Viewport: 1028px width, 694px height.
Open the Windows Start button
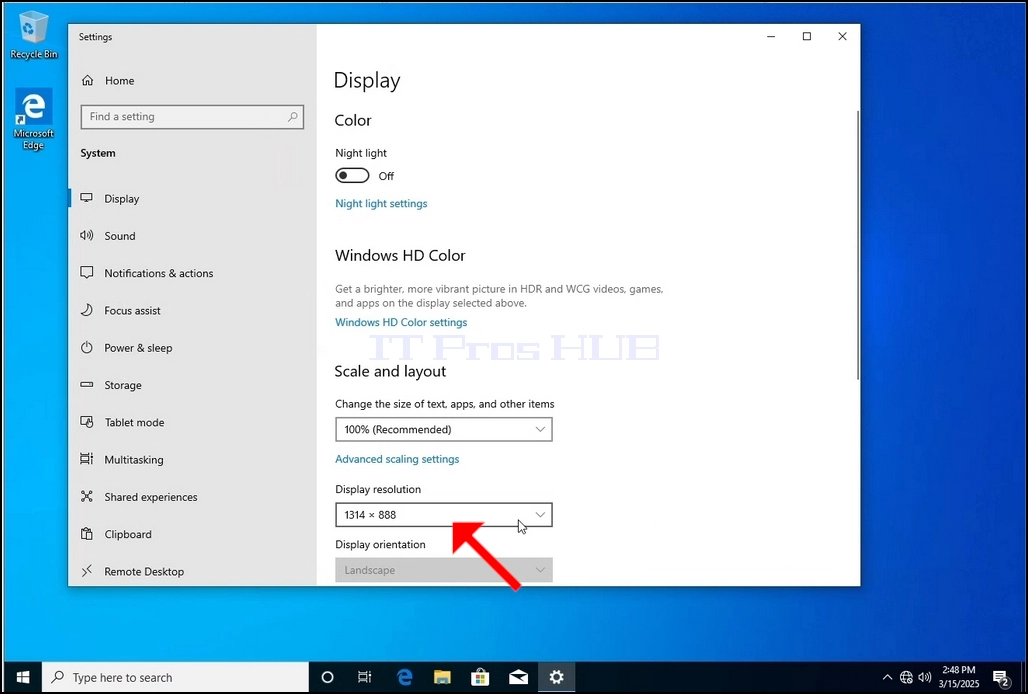pyautogui.click(x=23, y=677)
